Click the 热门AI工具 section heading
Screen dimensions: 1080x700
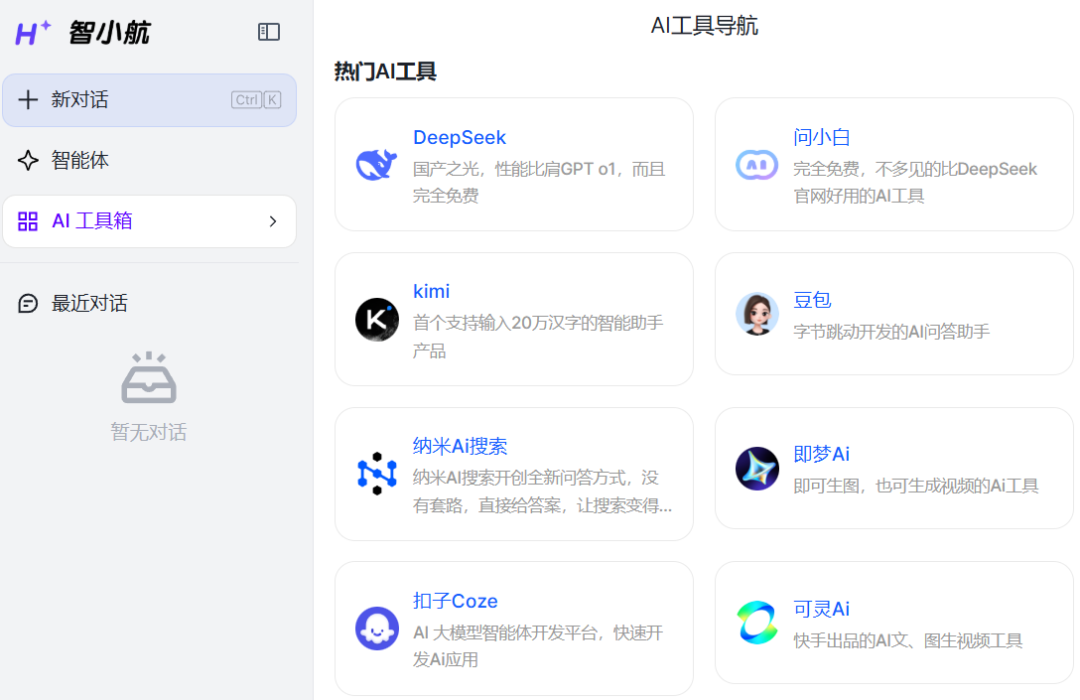coord(385,71)
